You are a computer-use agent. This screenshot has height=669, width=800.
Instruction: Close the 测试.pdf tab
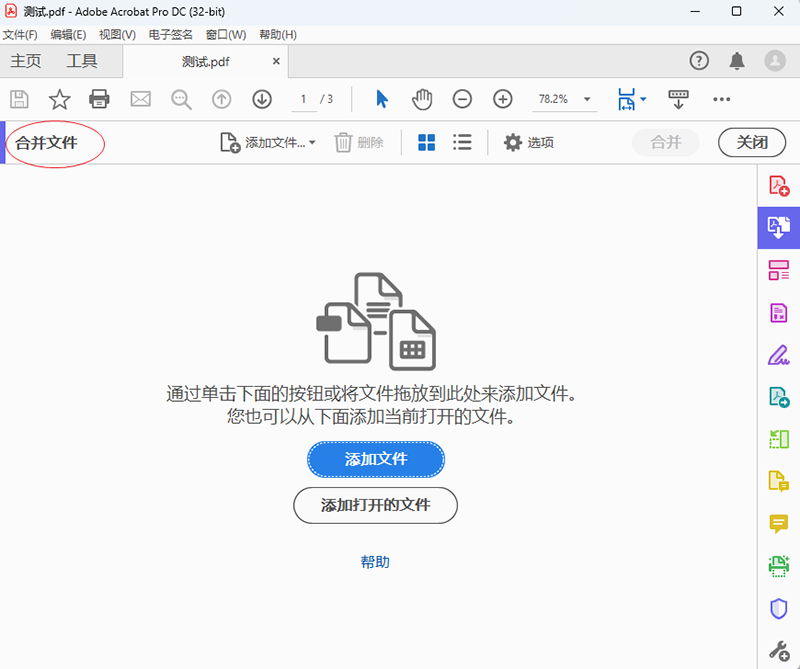[276, 61]
